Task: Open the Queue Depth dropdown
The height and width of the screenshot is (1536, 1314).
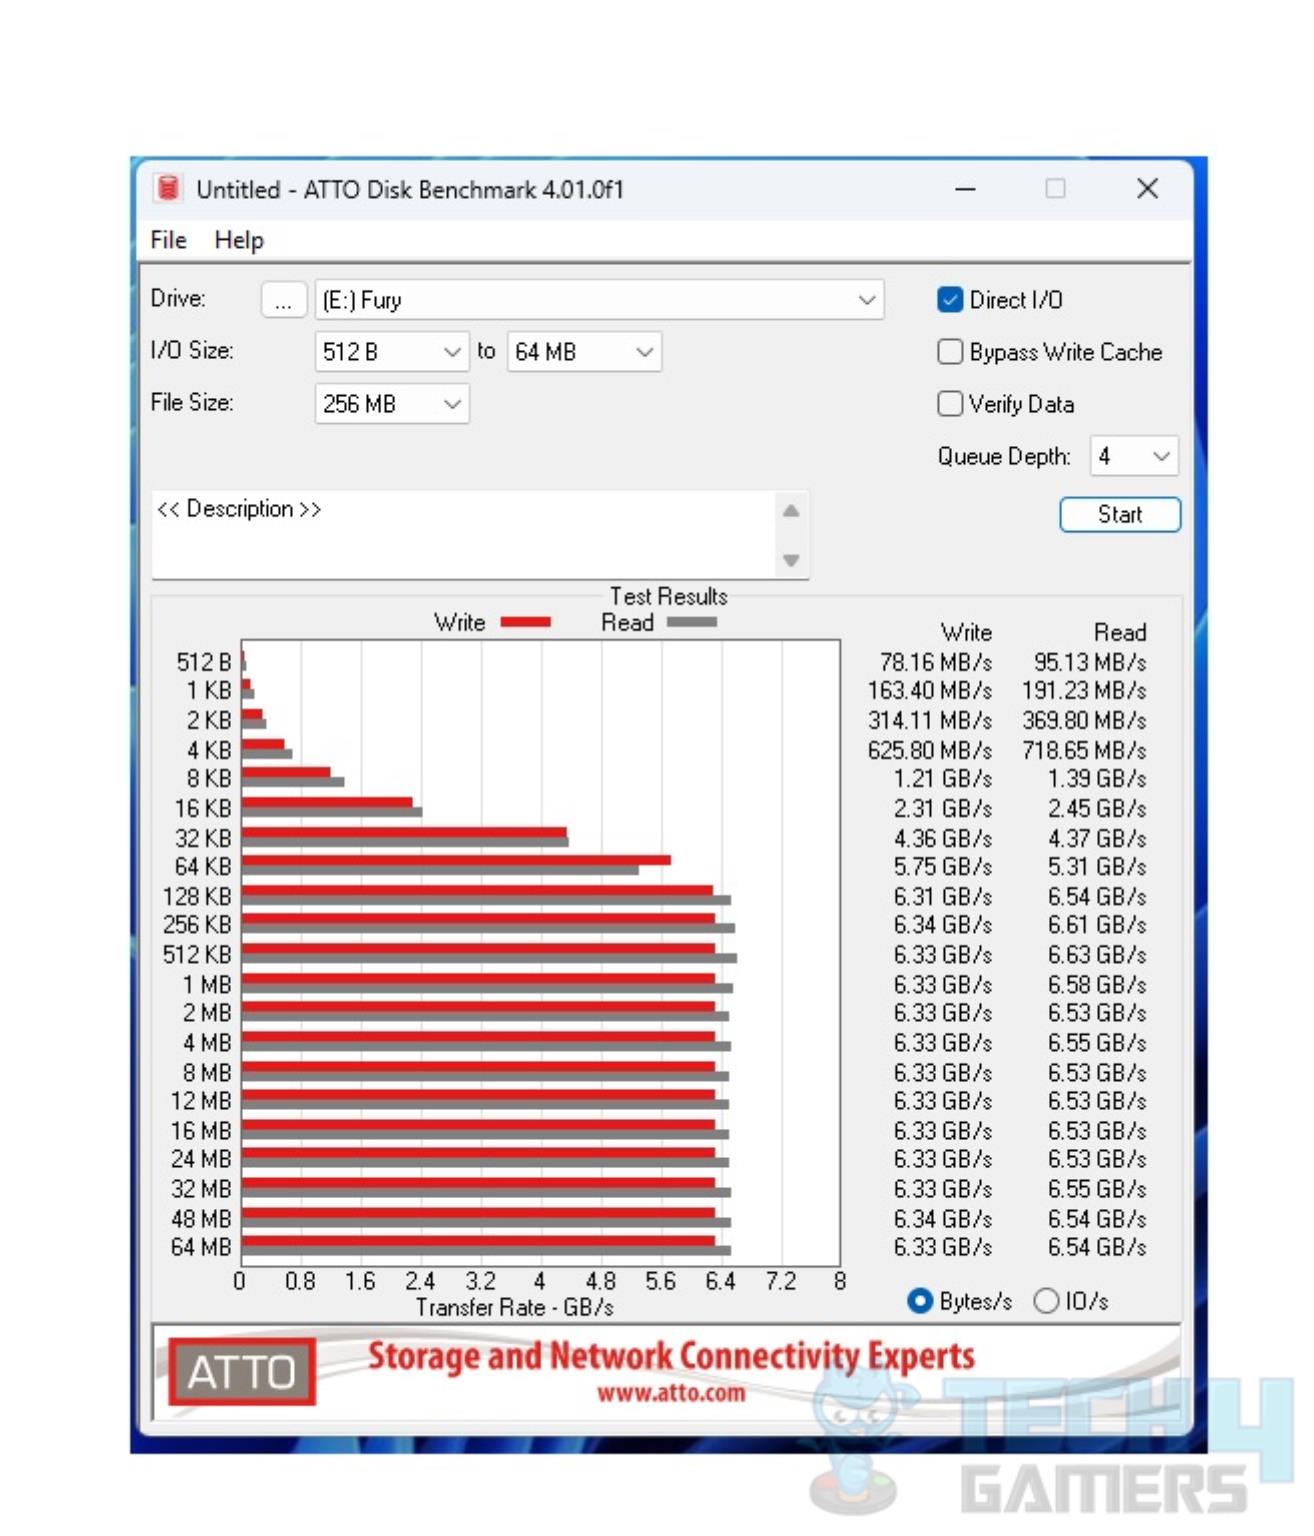Action: [1134, 456]
